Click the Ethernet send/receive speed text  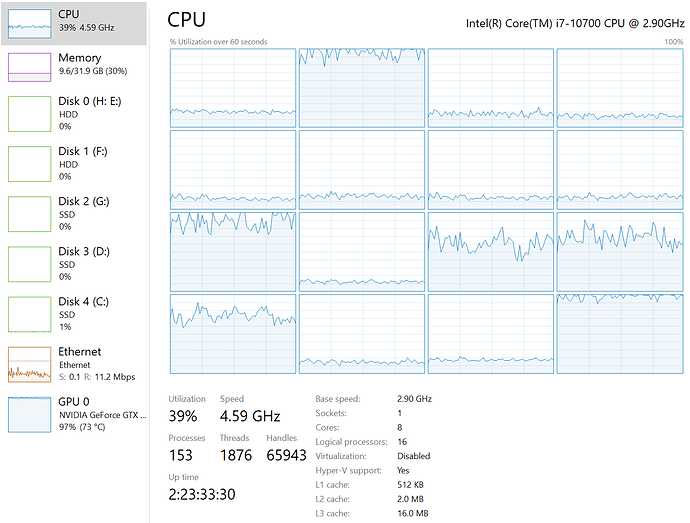point(96,377)
